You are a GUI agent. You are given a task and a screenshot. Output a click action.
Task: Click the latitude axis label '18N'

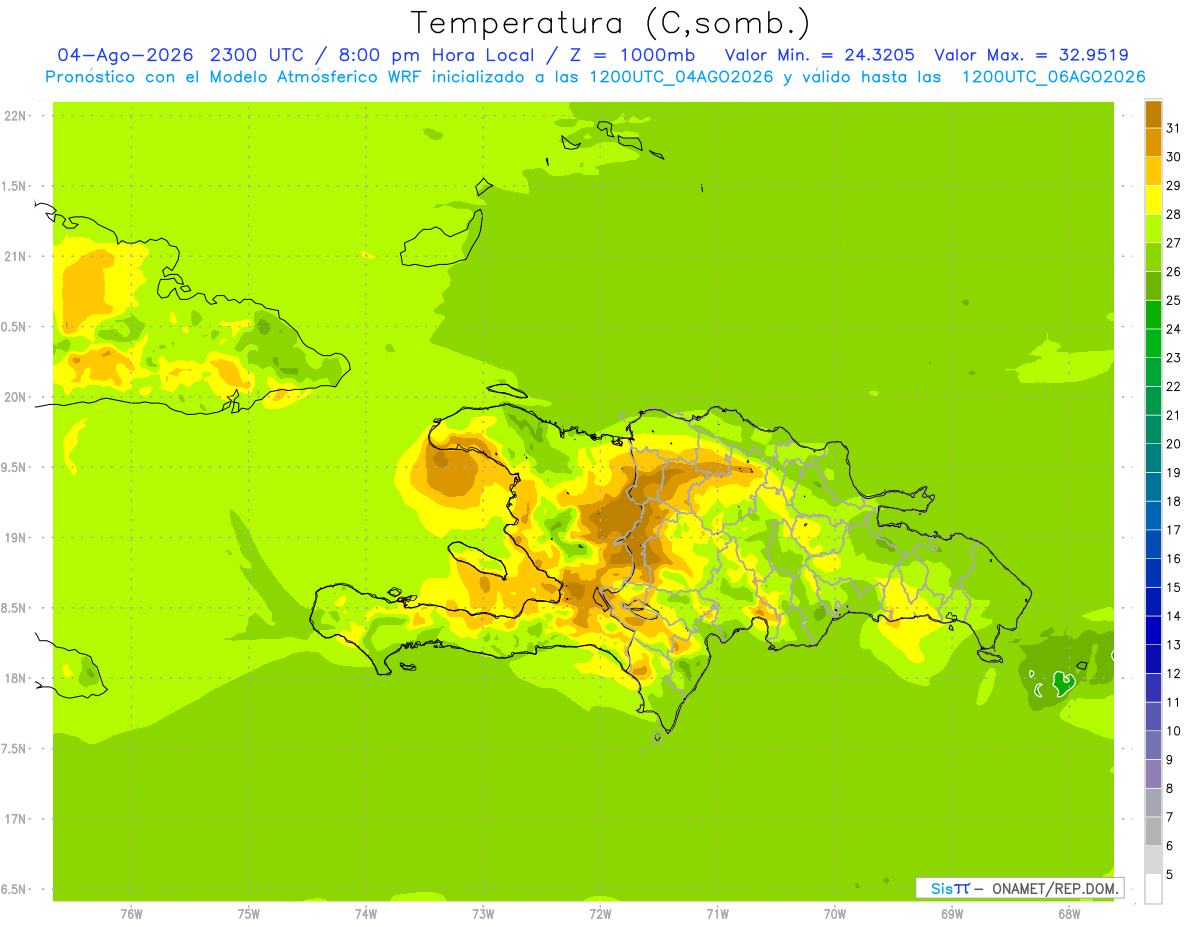coord(15,678)
